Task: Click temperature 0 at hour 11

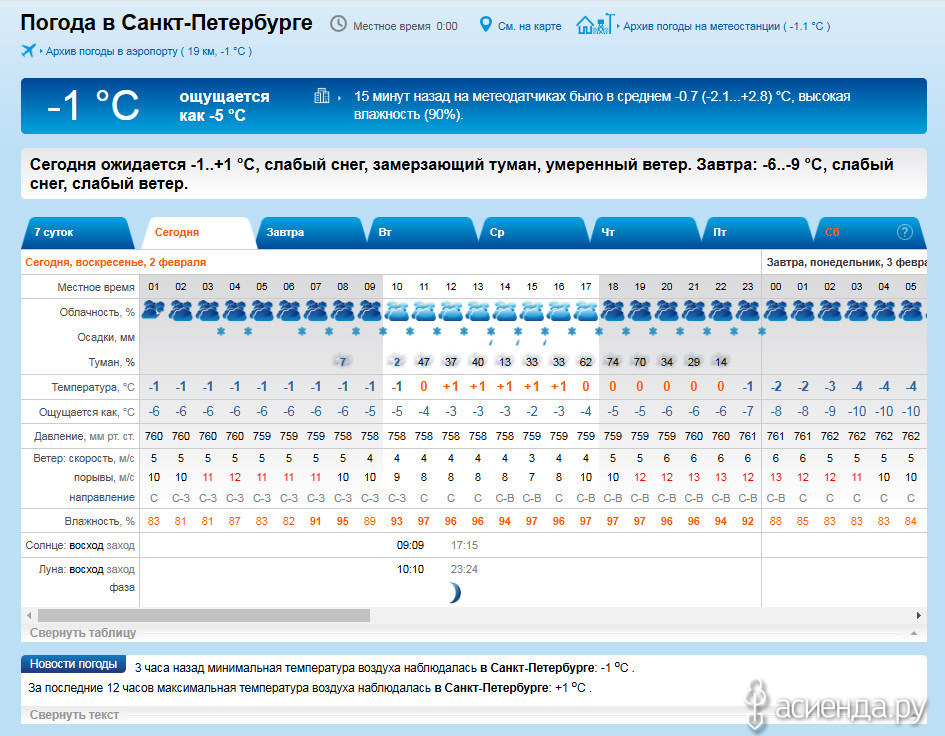Action: pyautogui.click(x=424, y=386)
